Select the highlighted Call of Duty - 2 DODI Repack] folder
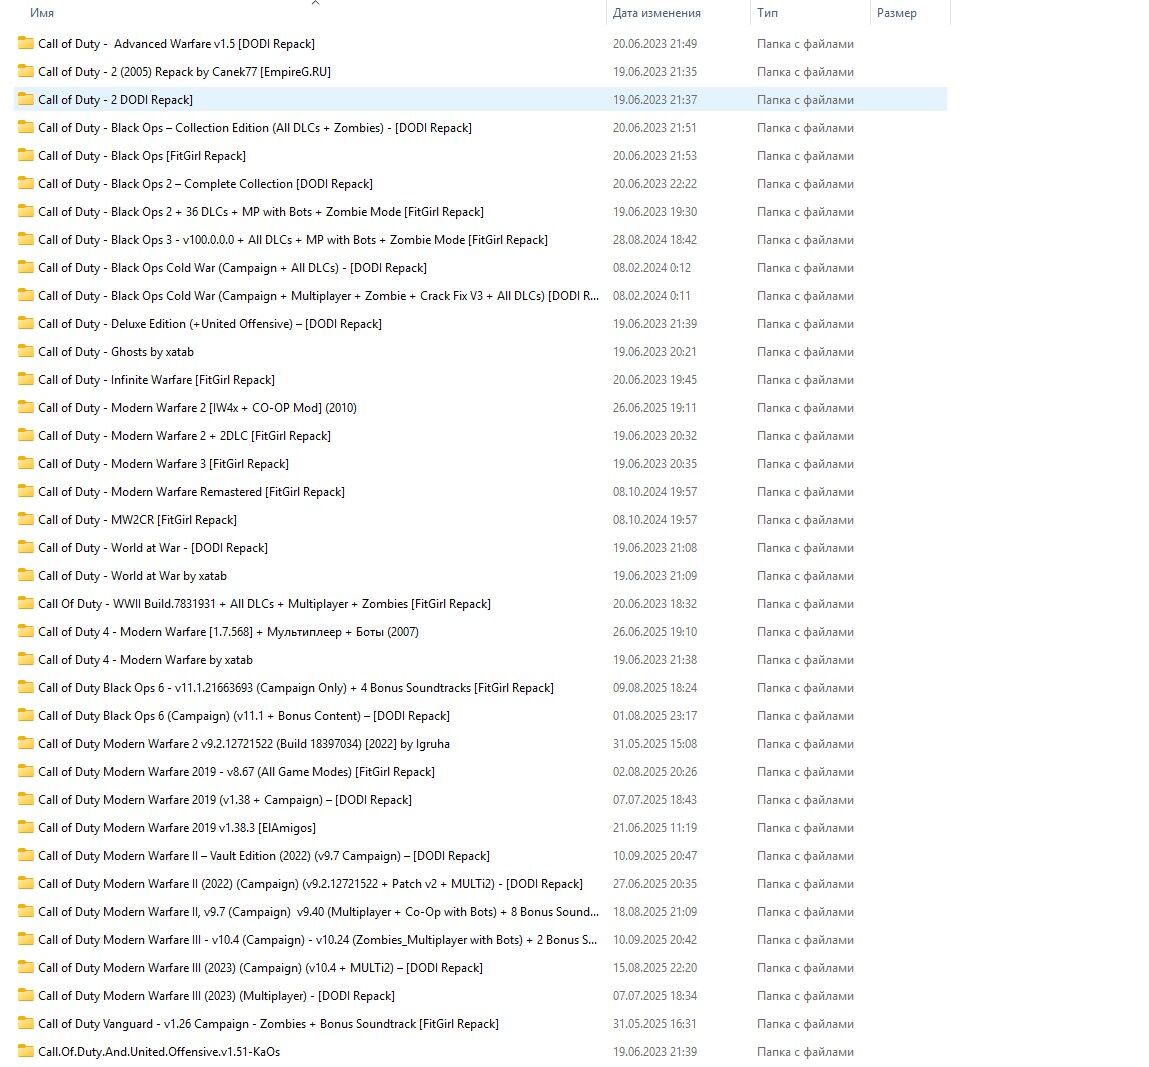Viewport: 1149px width, 1067px height. pos(115,100)
